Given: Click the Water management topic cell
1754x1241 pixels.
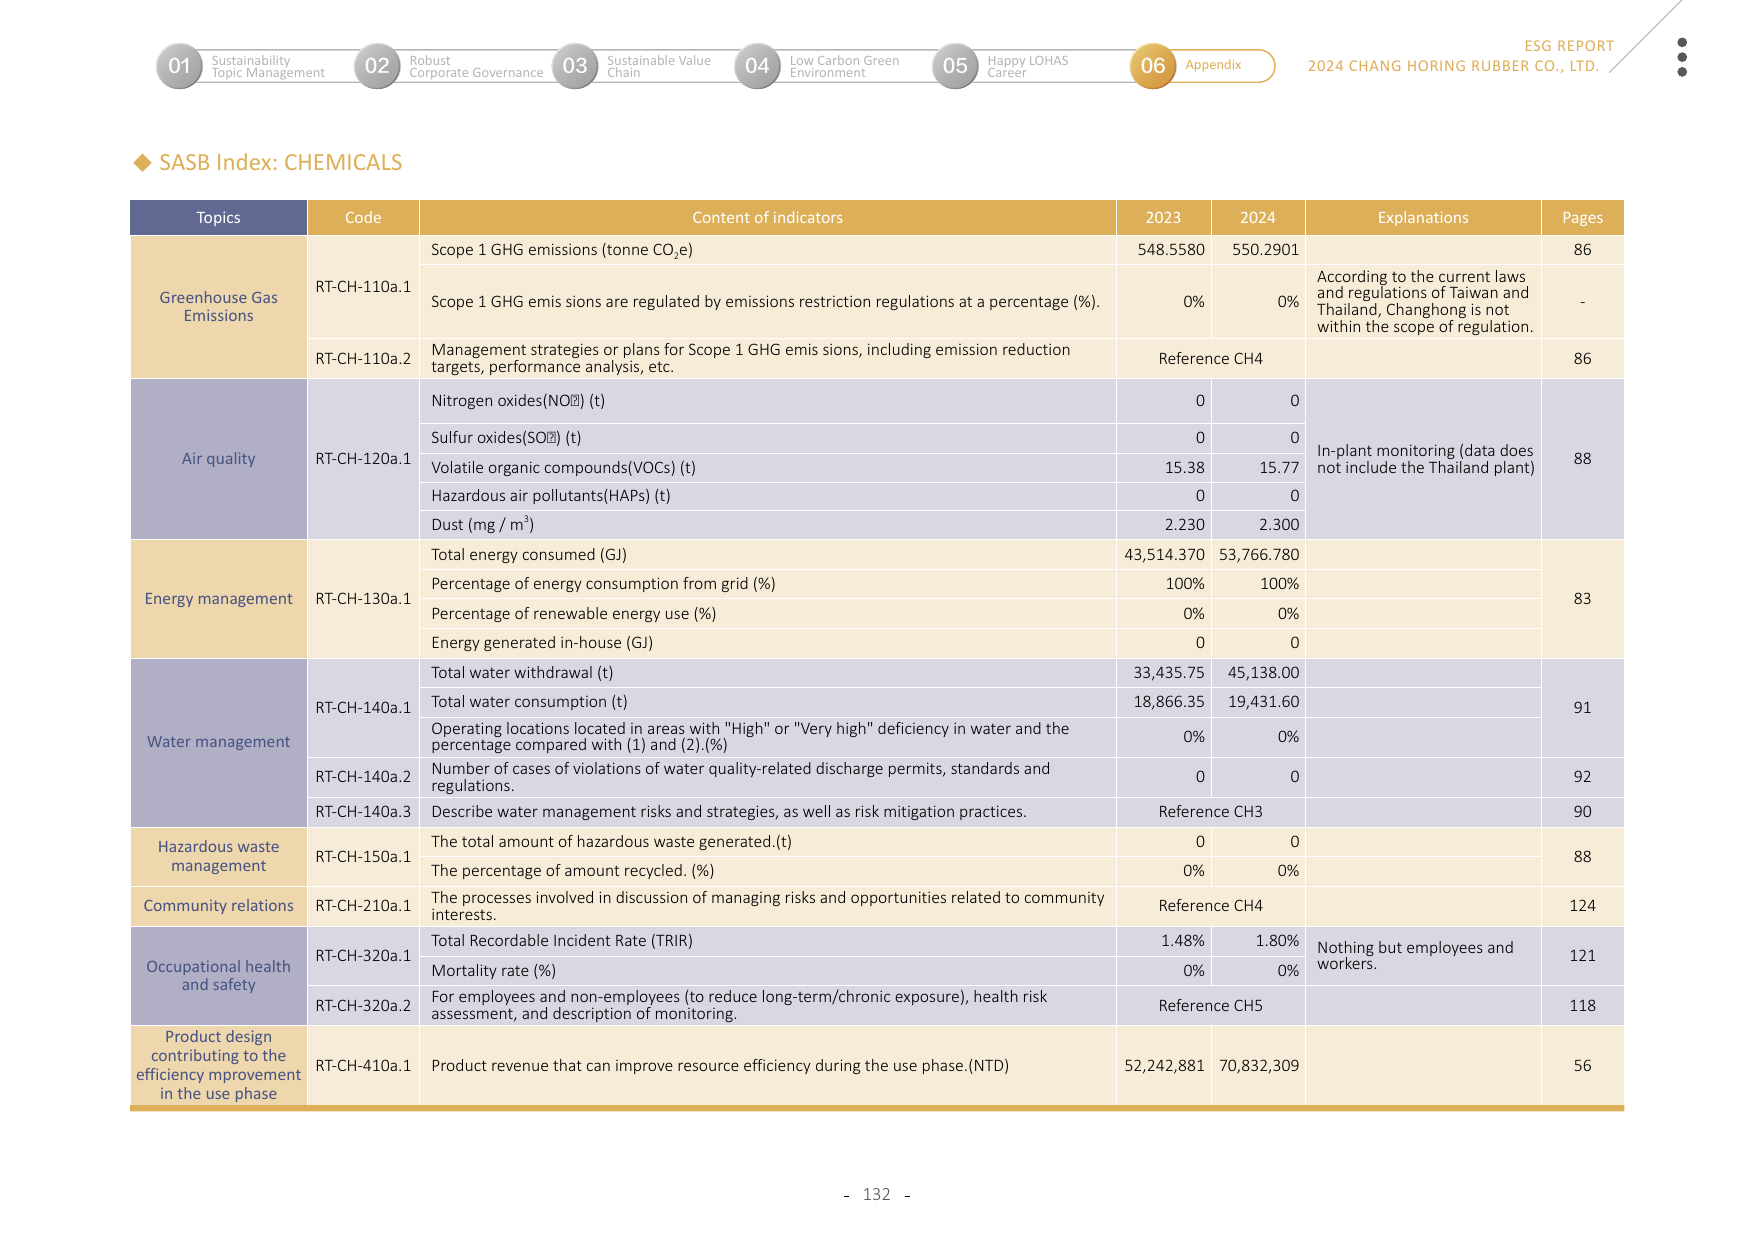Looking at the screenshot, I should (x=218, y=742).
